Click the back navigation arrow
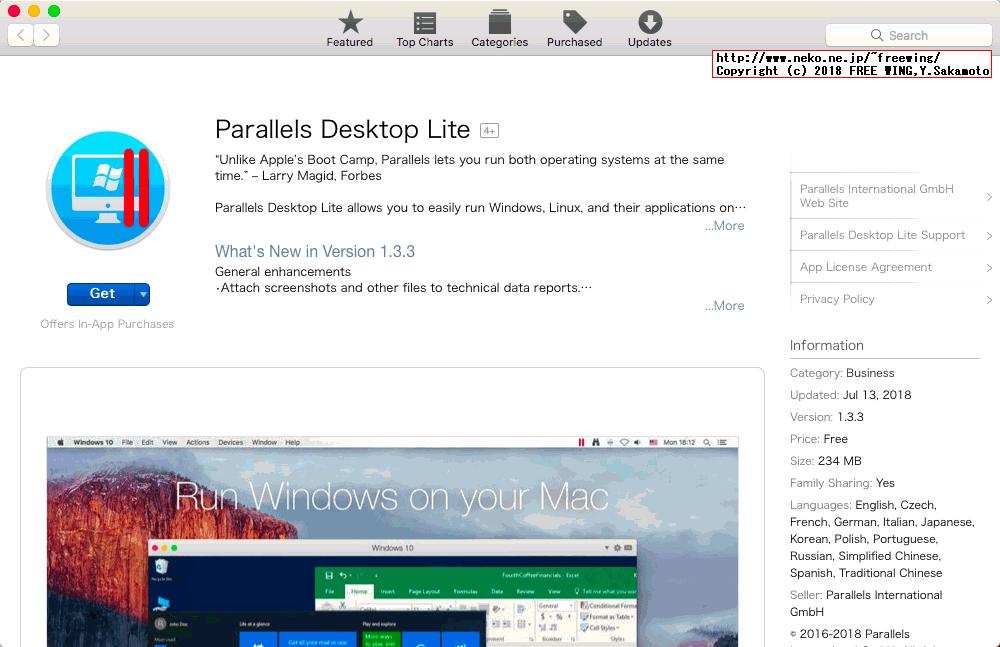 [19, 34]
